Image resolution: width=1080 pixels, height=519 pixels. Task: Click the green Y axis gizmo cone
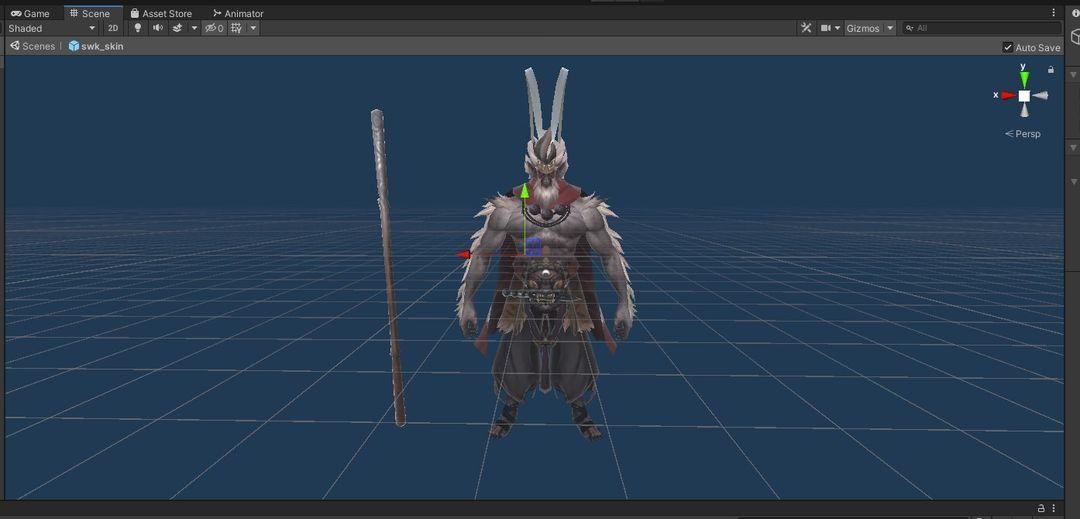point(1024,78)
